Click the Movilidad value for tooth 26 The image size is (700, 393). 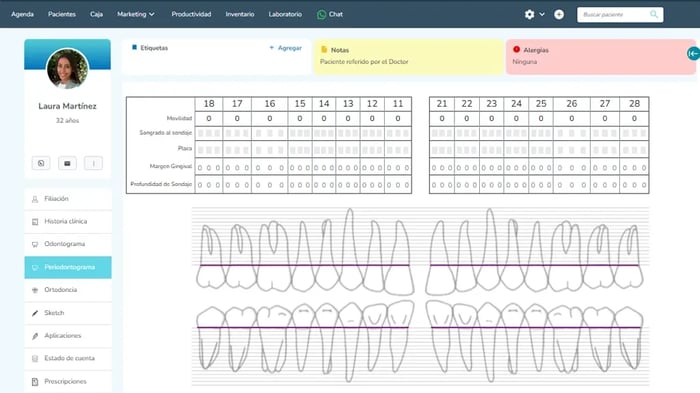pyautogui.click(x=572, y=119)
